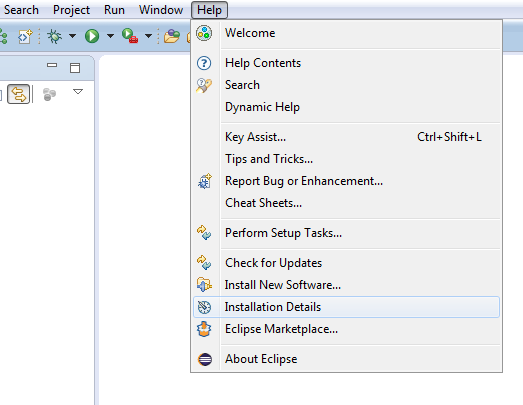Open the Window menu

[161, 10]
